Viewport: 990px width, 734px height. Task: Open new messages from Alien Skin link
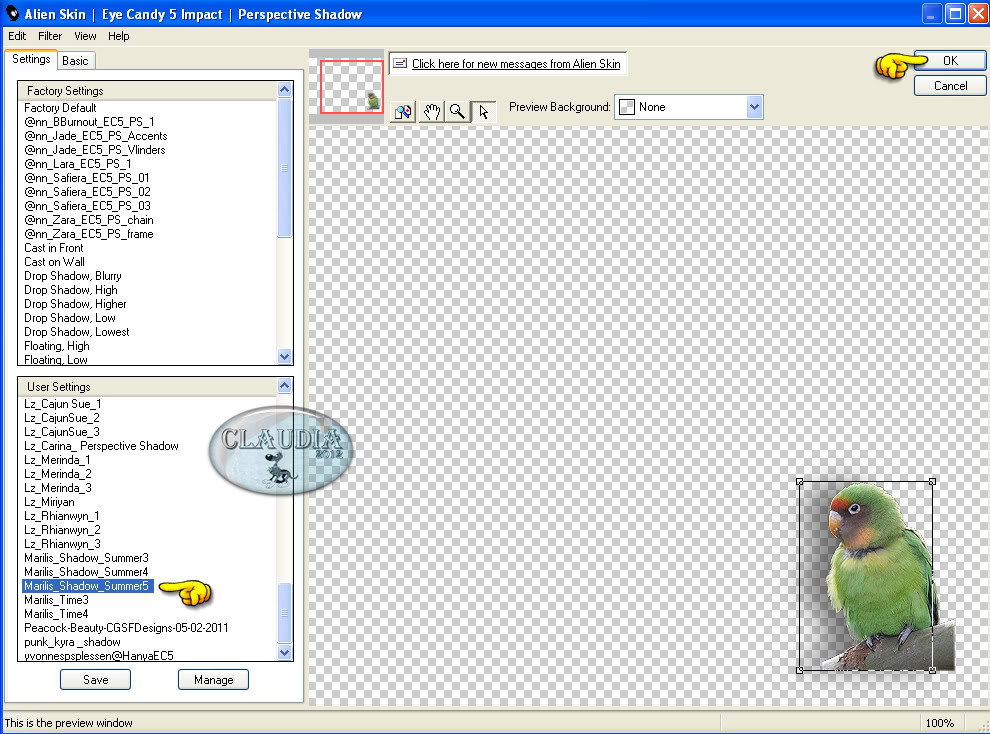pyautogui.click(x=516, y=64)
